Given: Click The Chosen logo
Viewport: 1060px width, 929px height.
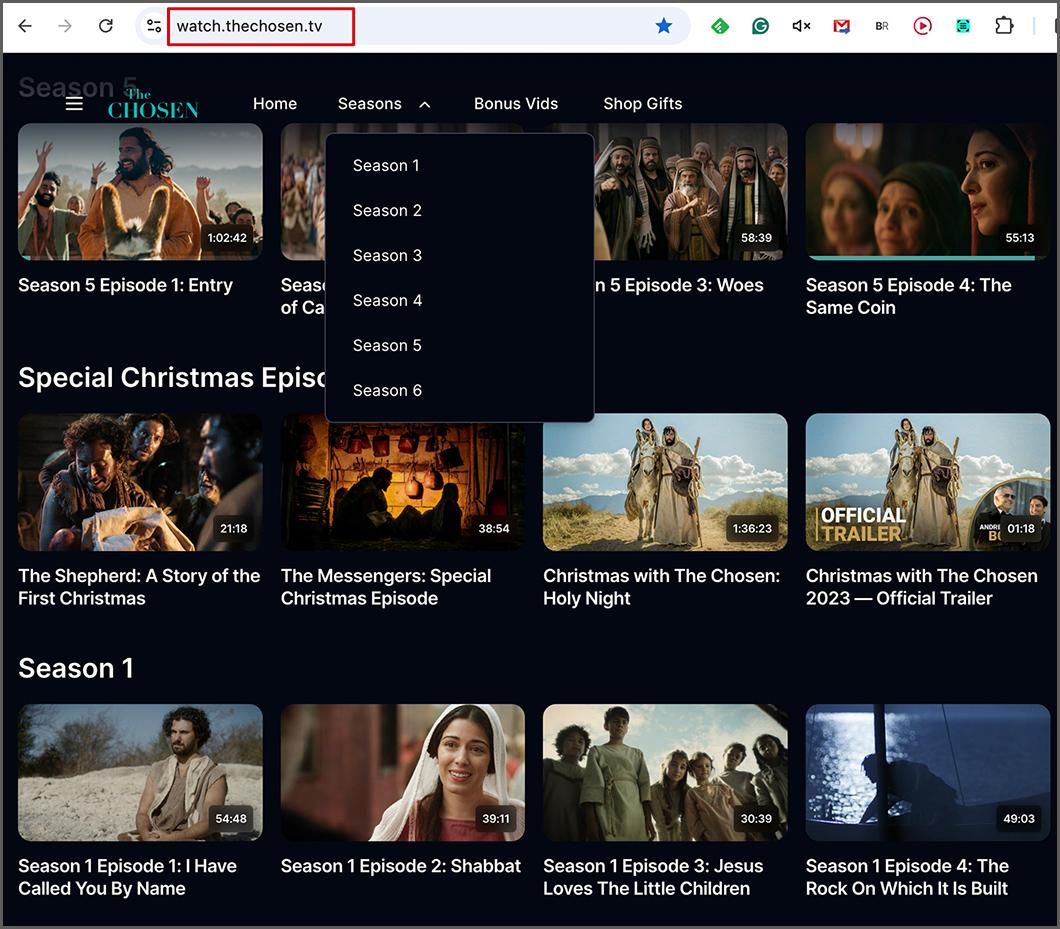Looking at the screenshot, I should (153, 104).
